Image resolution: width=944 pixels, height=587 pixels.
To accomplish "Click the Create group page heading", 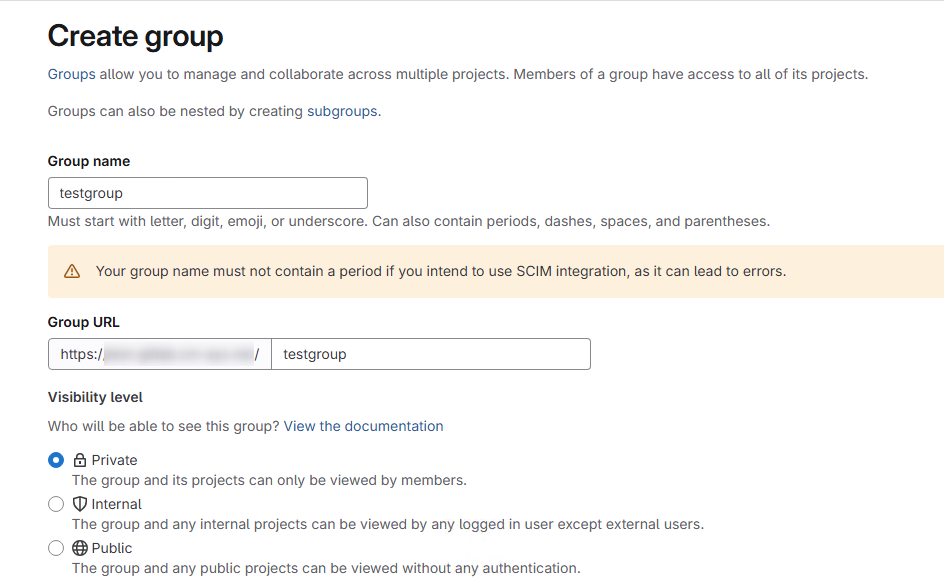I will point(135,36).
